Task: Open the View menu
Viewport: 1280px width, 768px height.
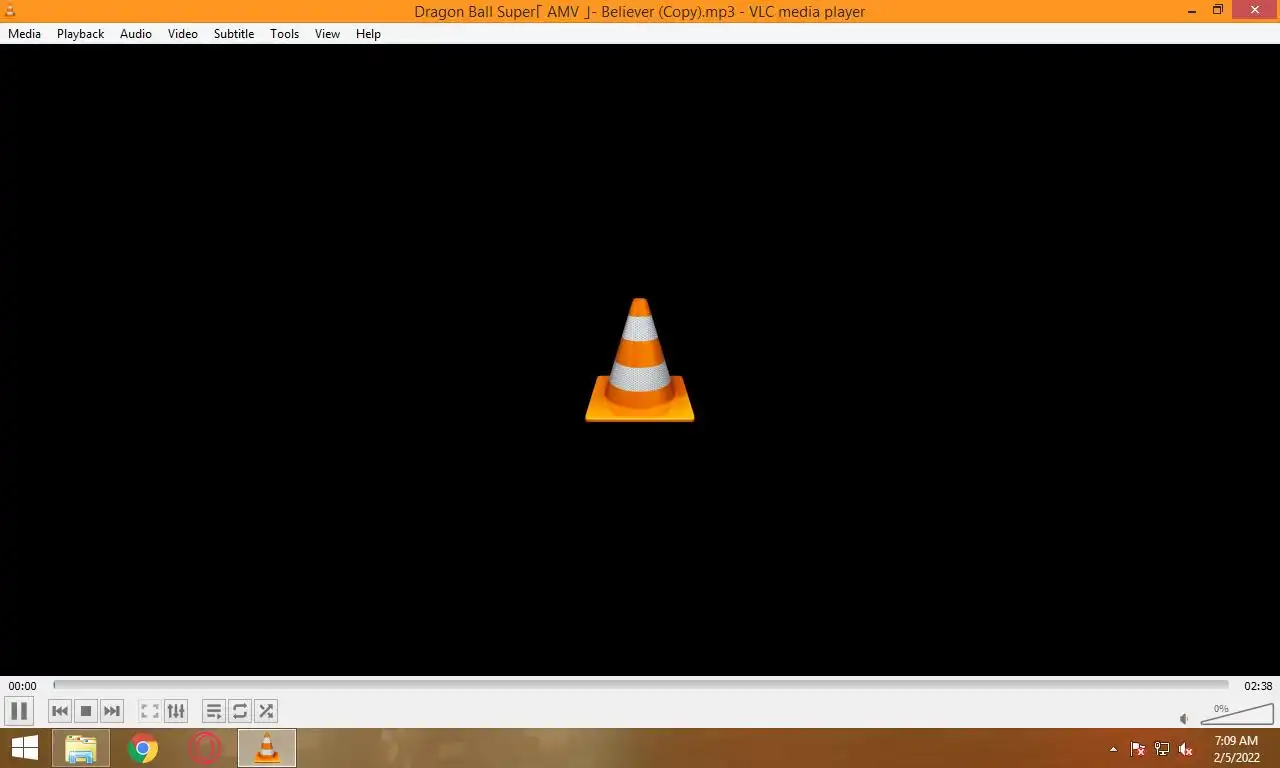Action: click(x=327, y=34)
